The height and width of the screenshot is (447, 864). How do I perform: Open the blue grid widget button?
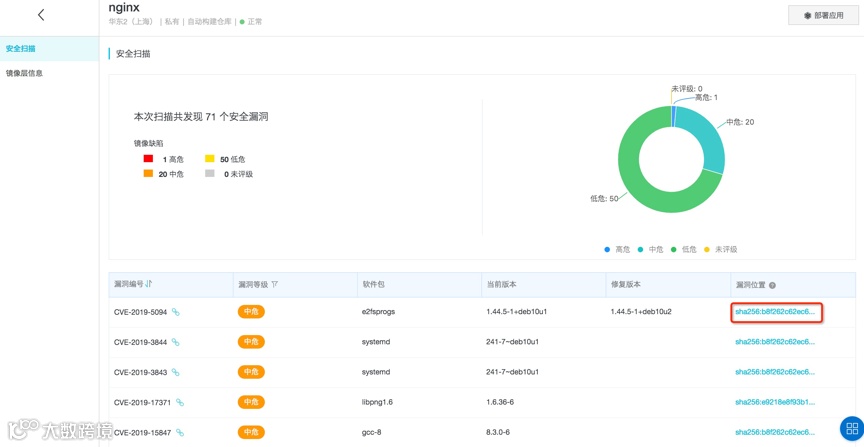(x=852, y=428)
